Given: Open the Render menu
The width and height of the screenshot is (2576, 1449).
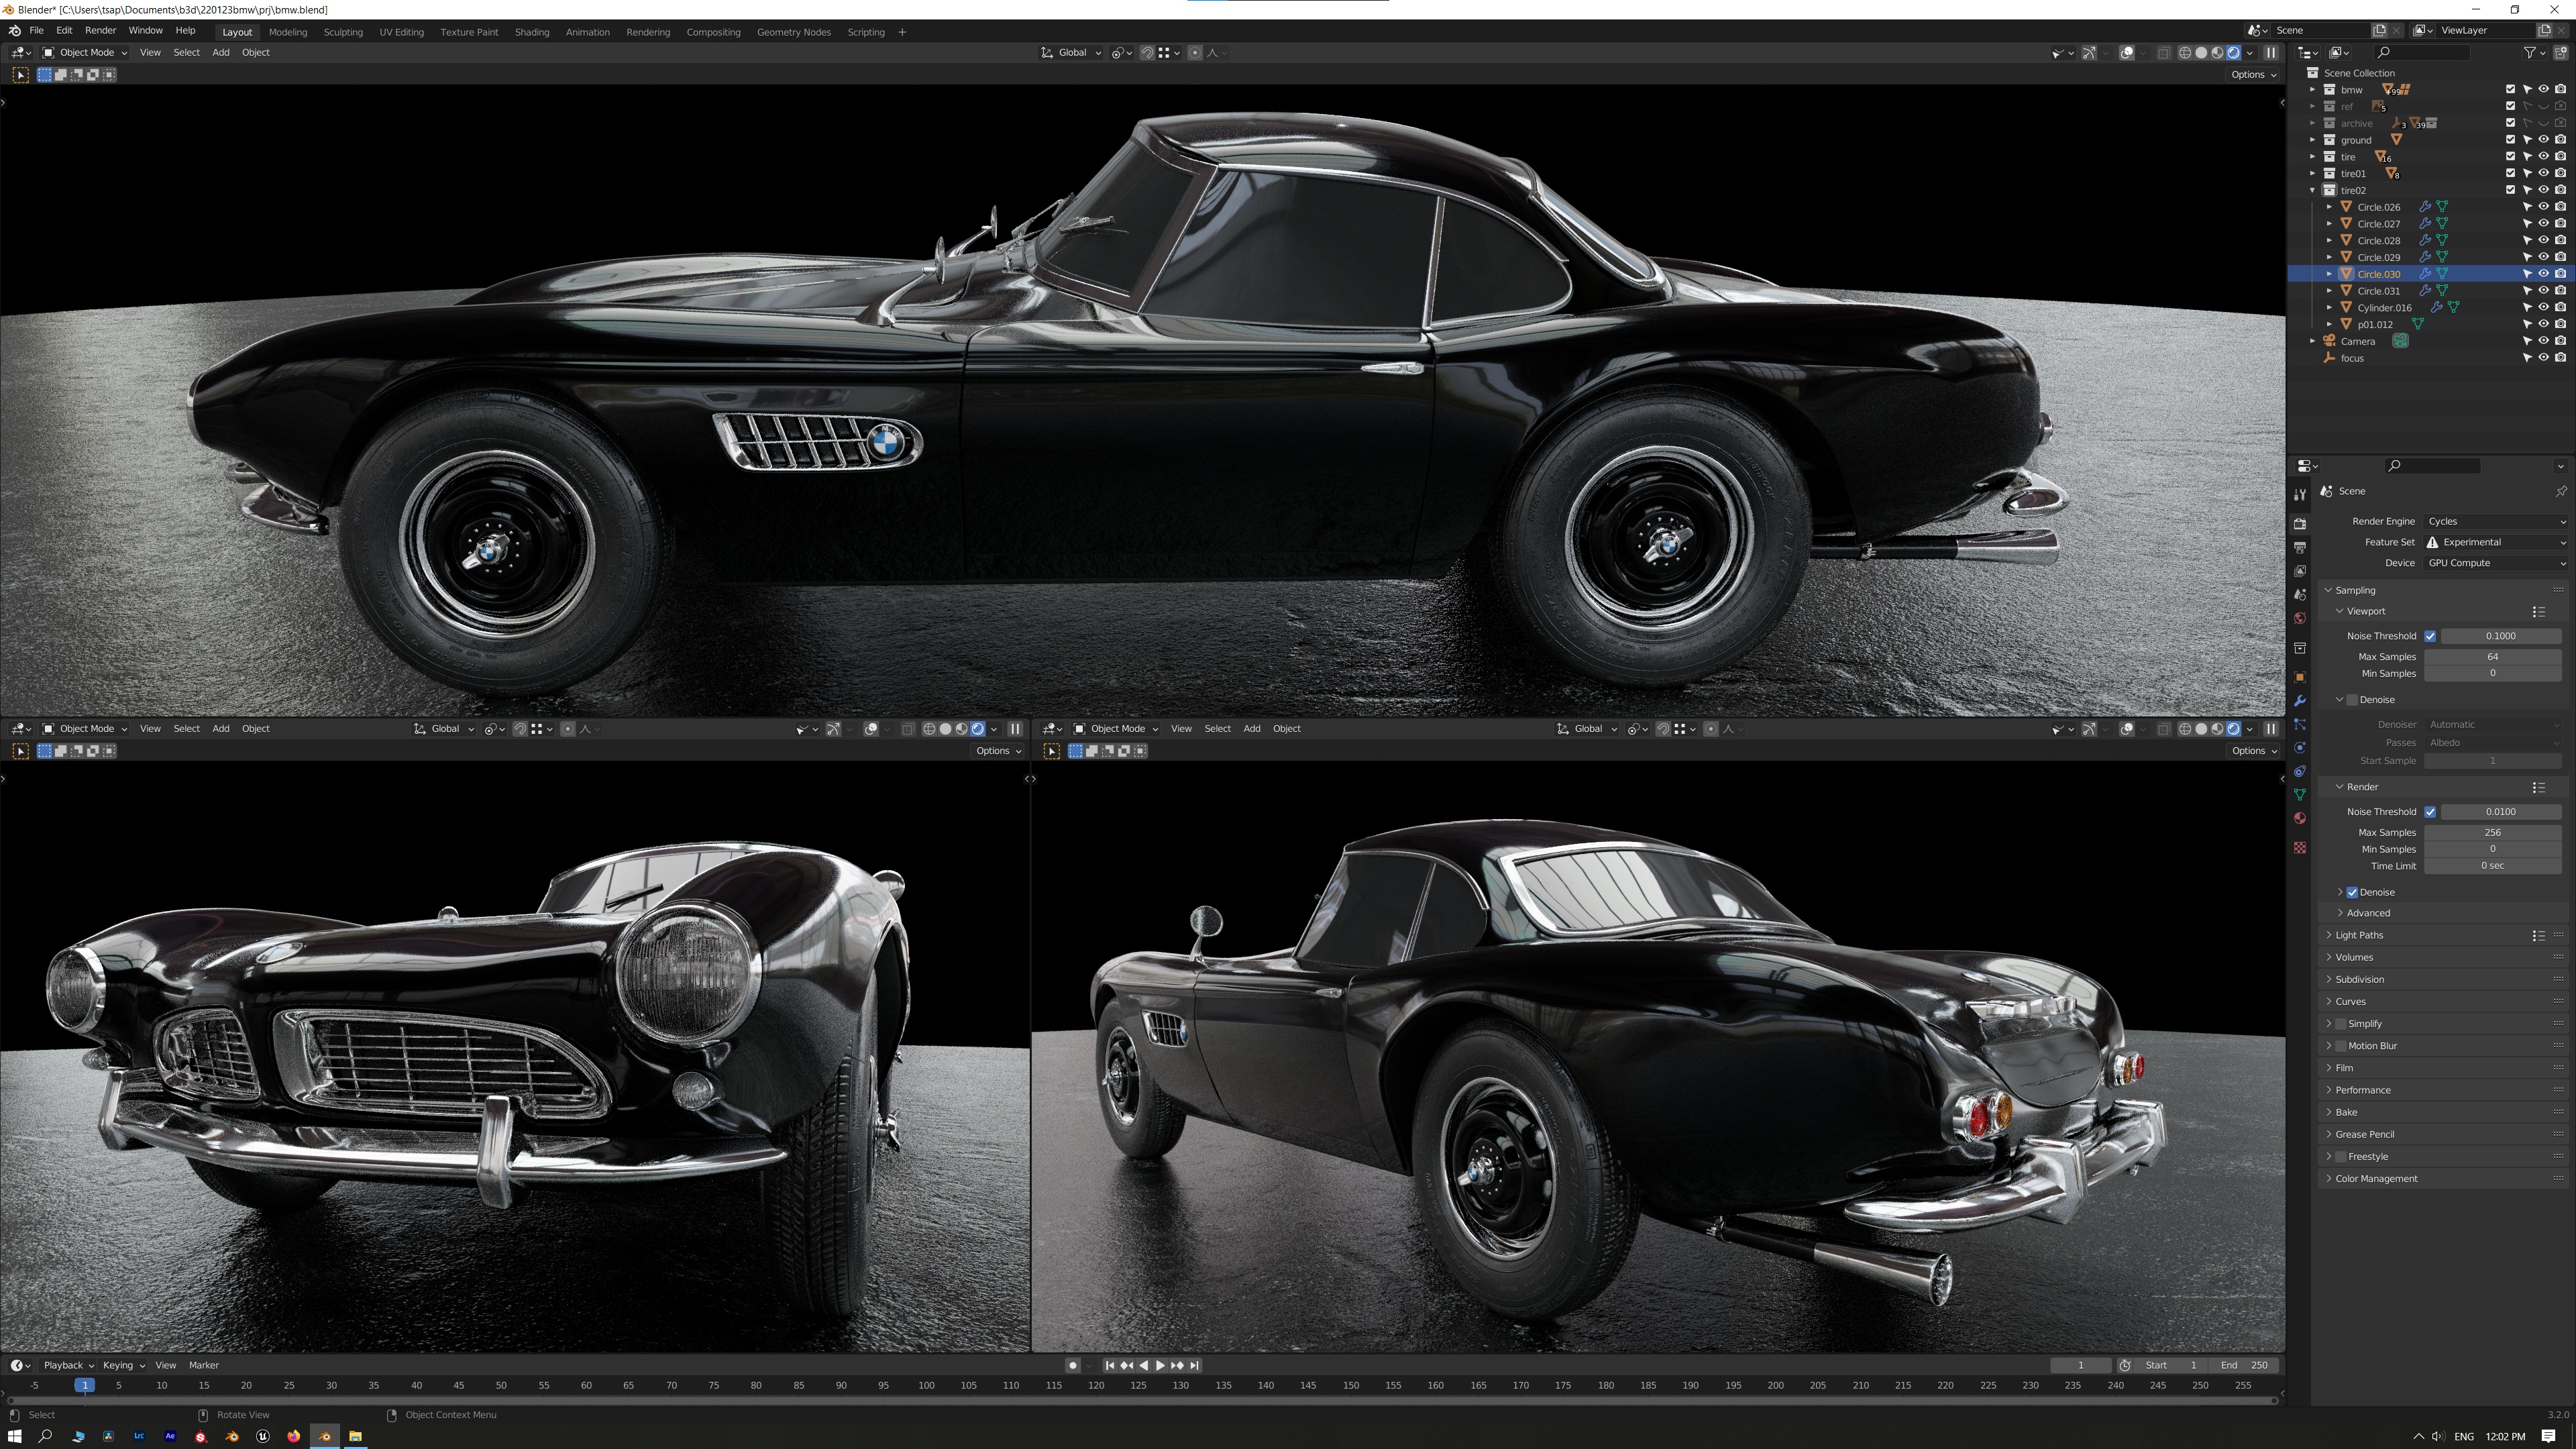Looking at the screenshot, I should coord(100,31).
